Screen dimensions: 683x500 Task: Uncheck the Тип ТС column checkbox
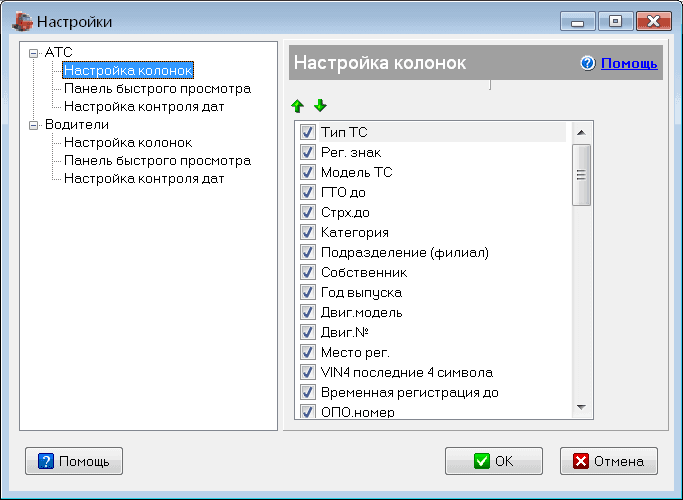(308, 132)
